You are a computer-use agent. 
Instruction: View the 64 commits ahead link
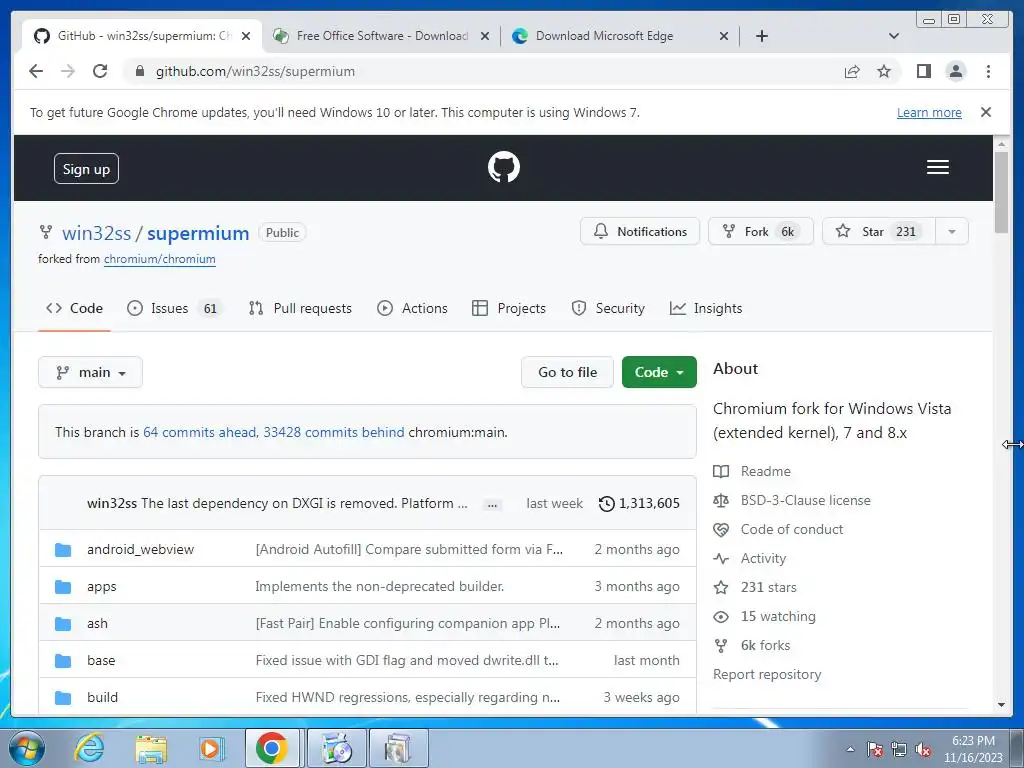(x=199, y=432)
